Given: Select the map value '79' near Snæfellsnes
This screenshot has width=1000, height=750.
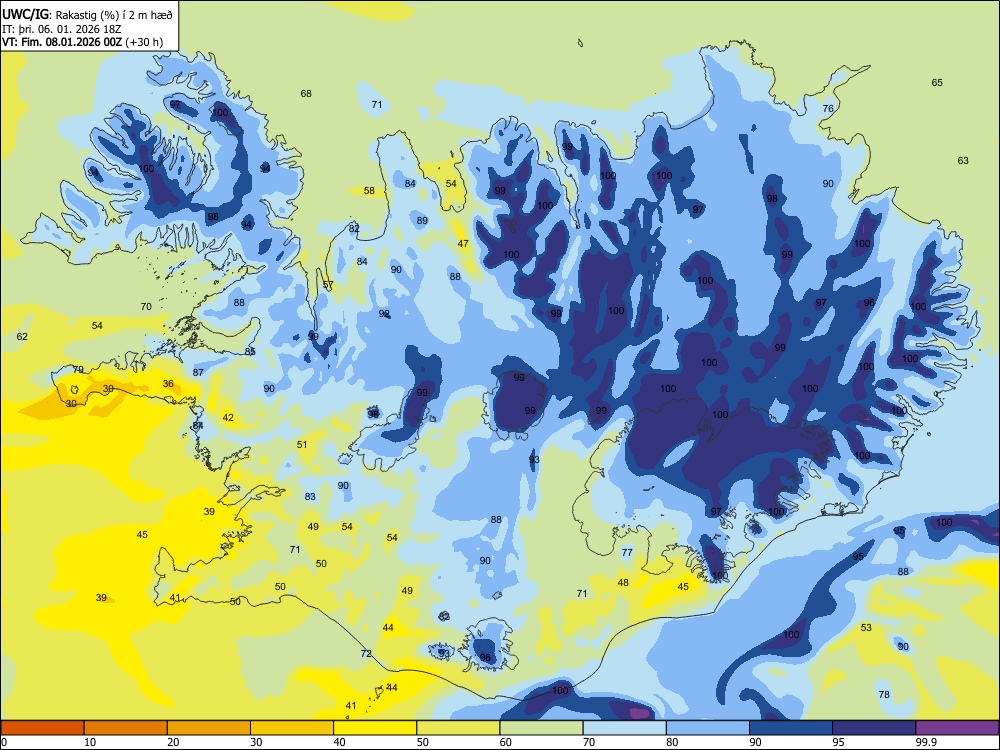Looking at the screenshot, I should coord(78,370).
